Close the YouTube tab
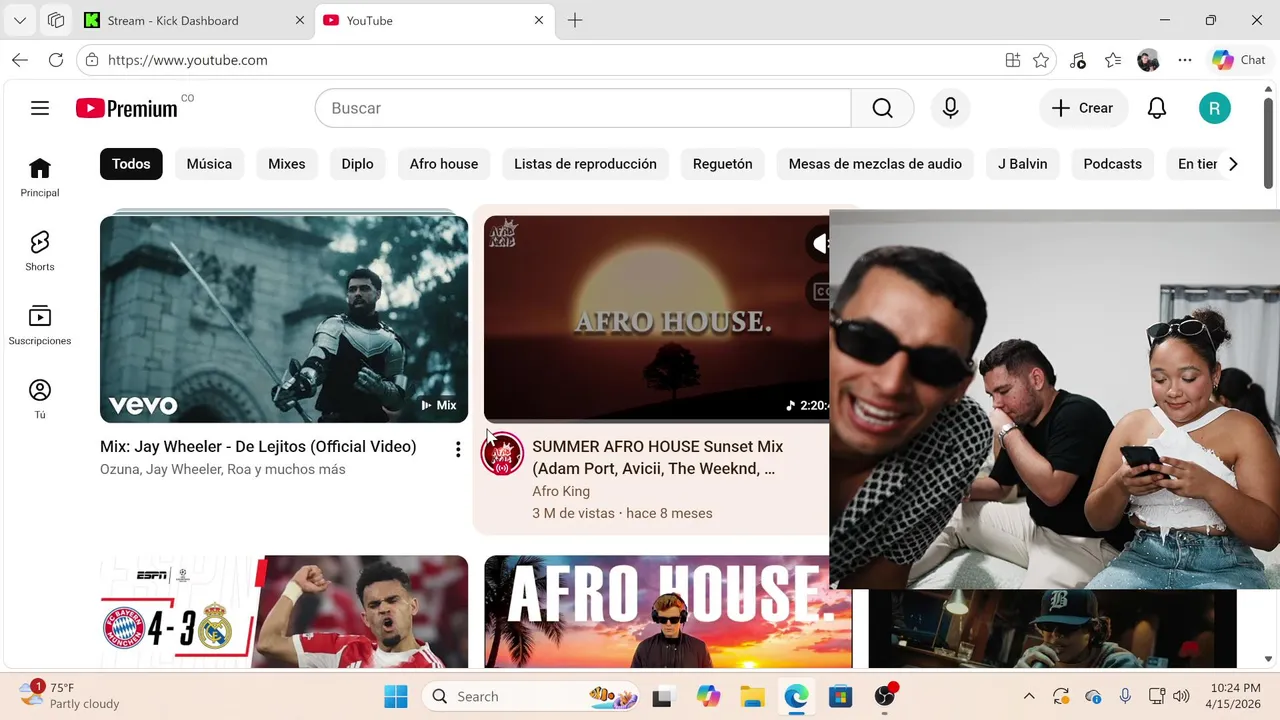The width and height of the screenshot is (1280, 720). 539,20
